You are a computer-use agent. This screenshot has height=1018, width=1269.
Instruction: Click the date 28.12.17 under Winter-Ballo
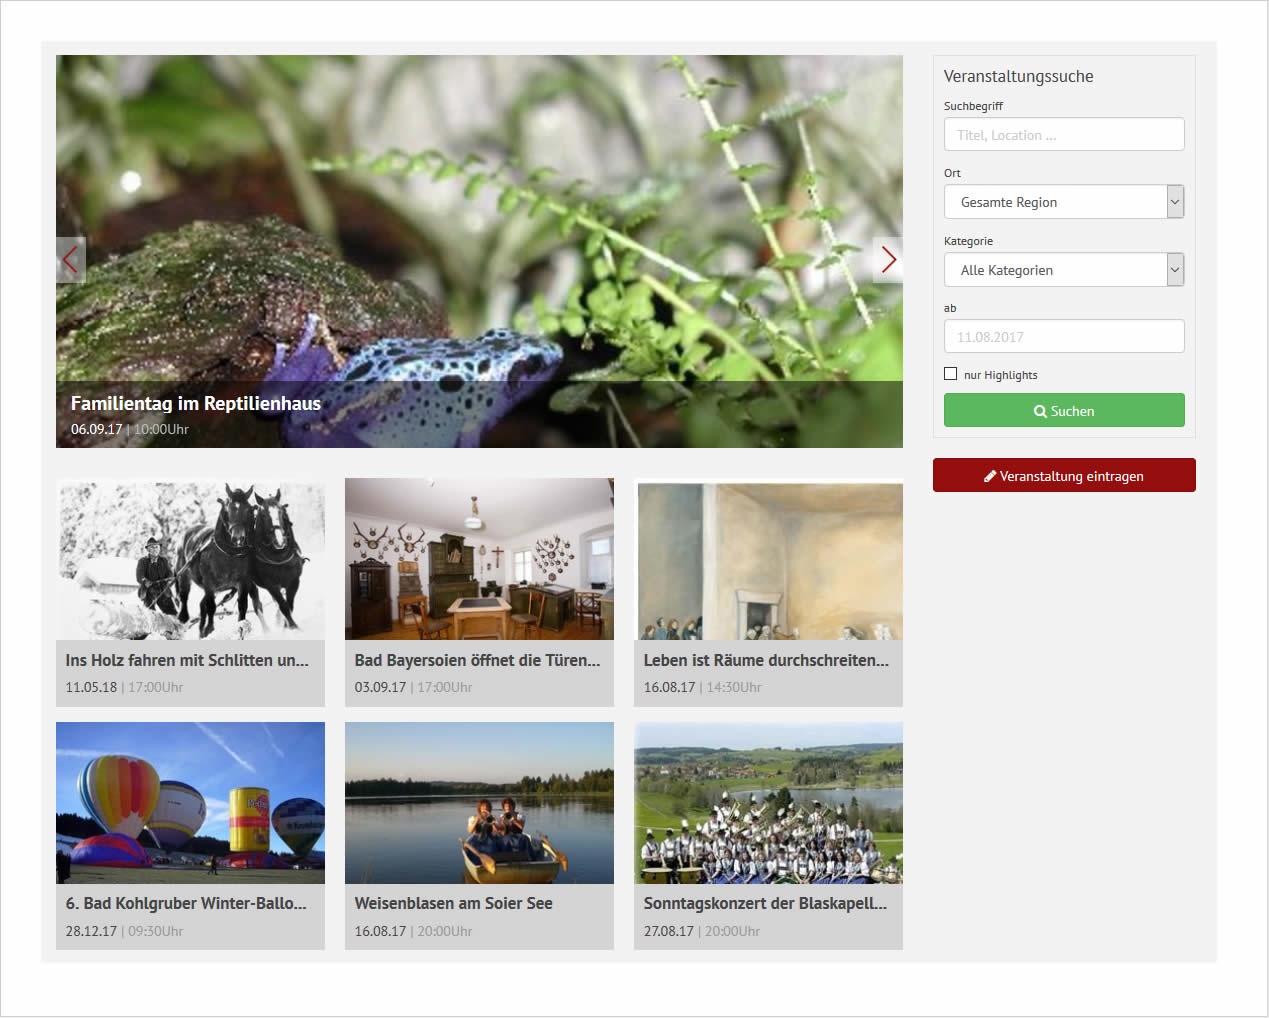click(91, 931)
